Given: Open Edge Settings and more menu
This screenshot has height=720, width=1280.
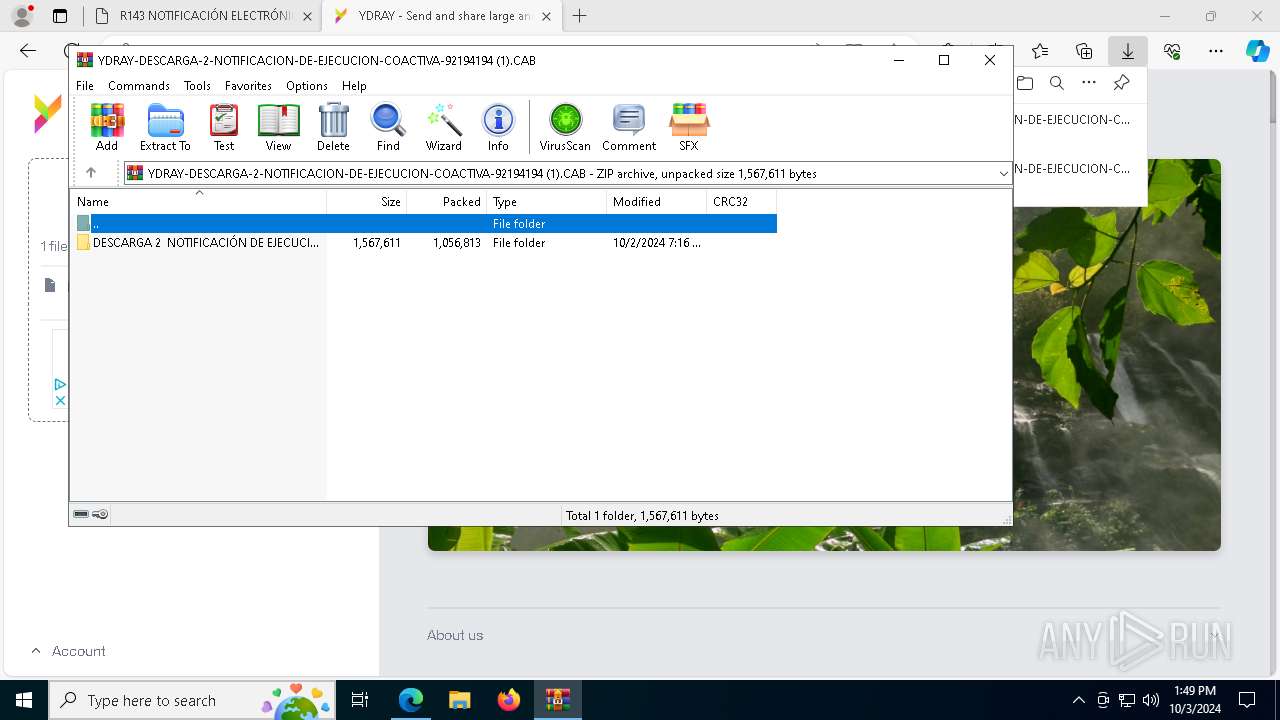Looking at the screenshot, I should click(1216, 51).
